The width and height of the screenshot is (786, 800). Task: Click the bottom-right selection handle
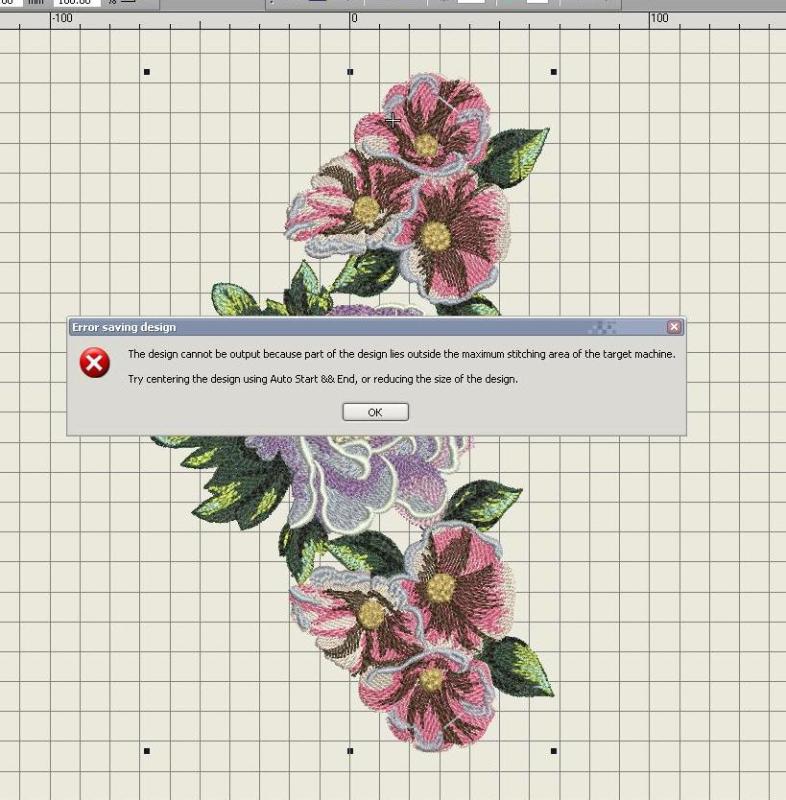point(554,751)
